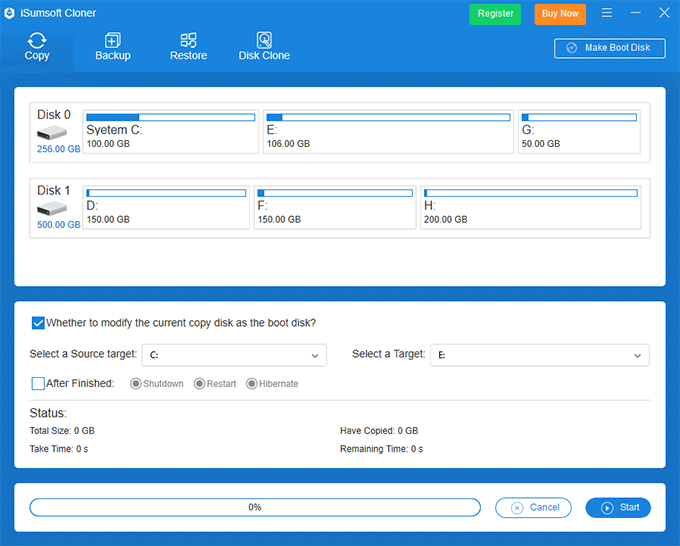Viewport: 680px width, 546px height.
Task: Select the Shutdown radio option
Action: pyautogui.click(x=136, y=384)
